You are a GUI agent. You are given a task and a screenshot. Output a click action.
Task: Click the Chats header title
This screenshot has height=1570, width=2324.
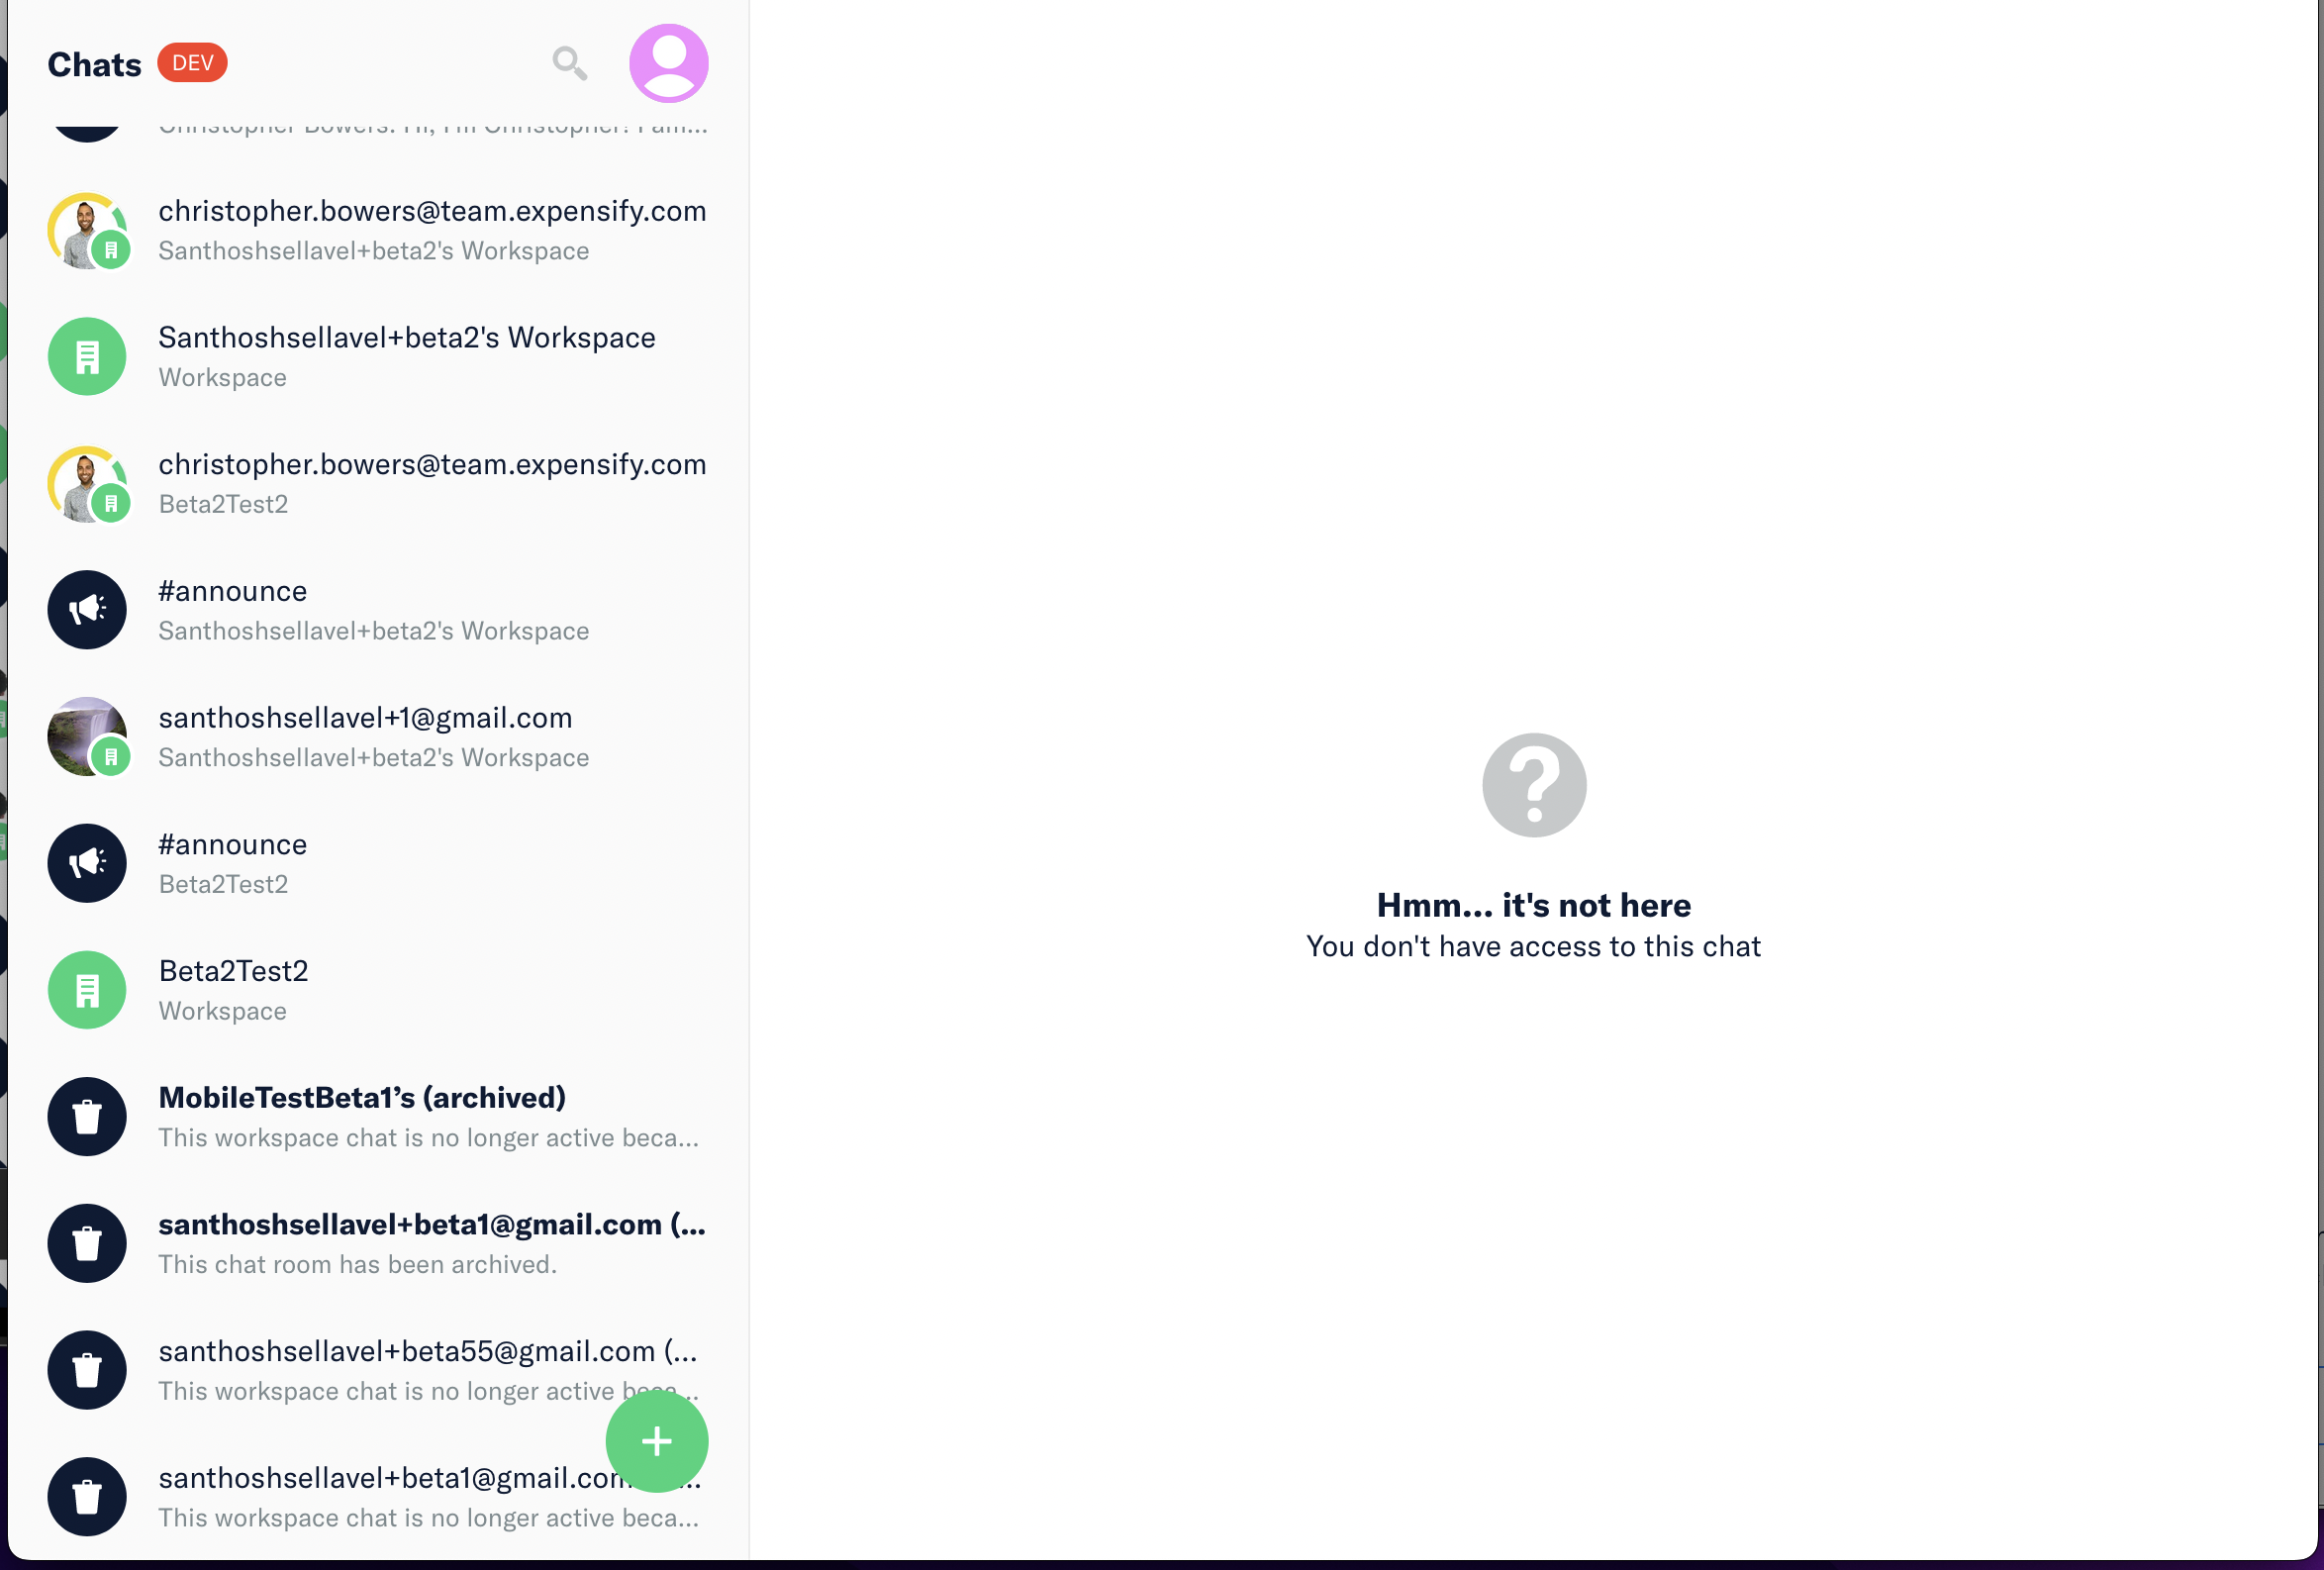tap(94, 65)
